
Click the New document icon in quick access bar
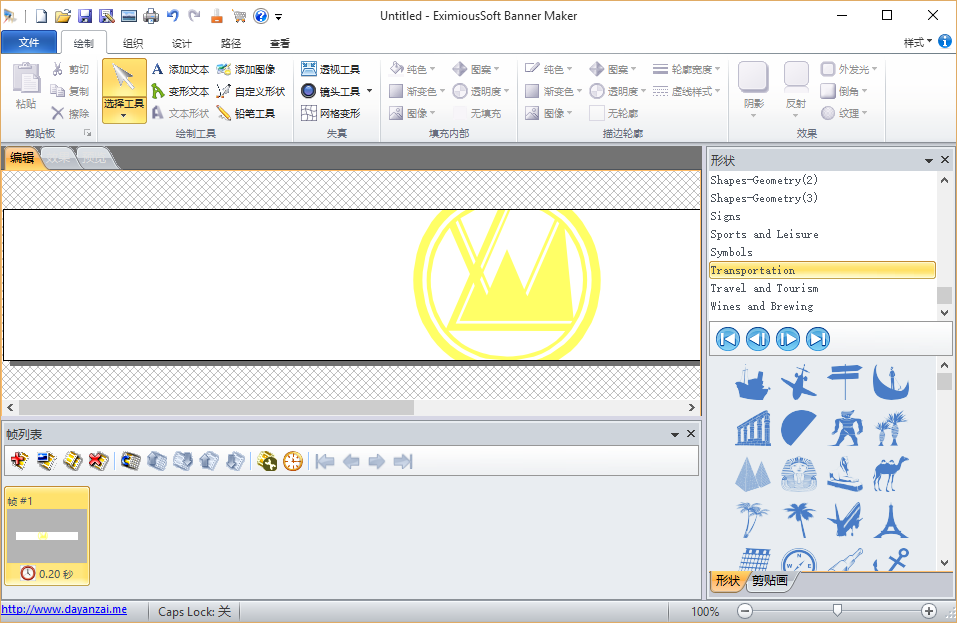pos(40,16)
